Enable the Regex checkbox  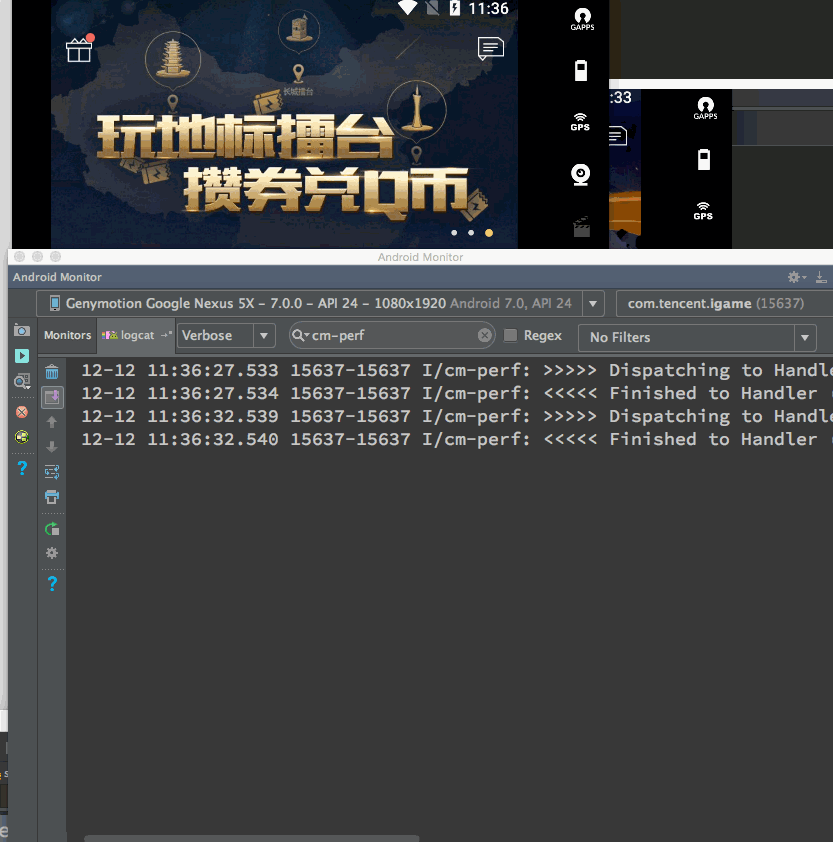pyautogui.click(x=510, y=335)
